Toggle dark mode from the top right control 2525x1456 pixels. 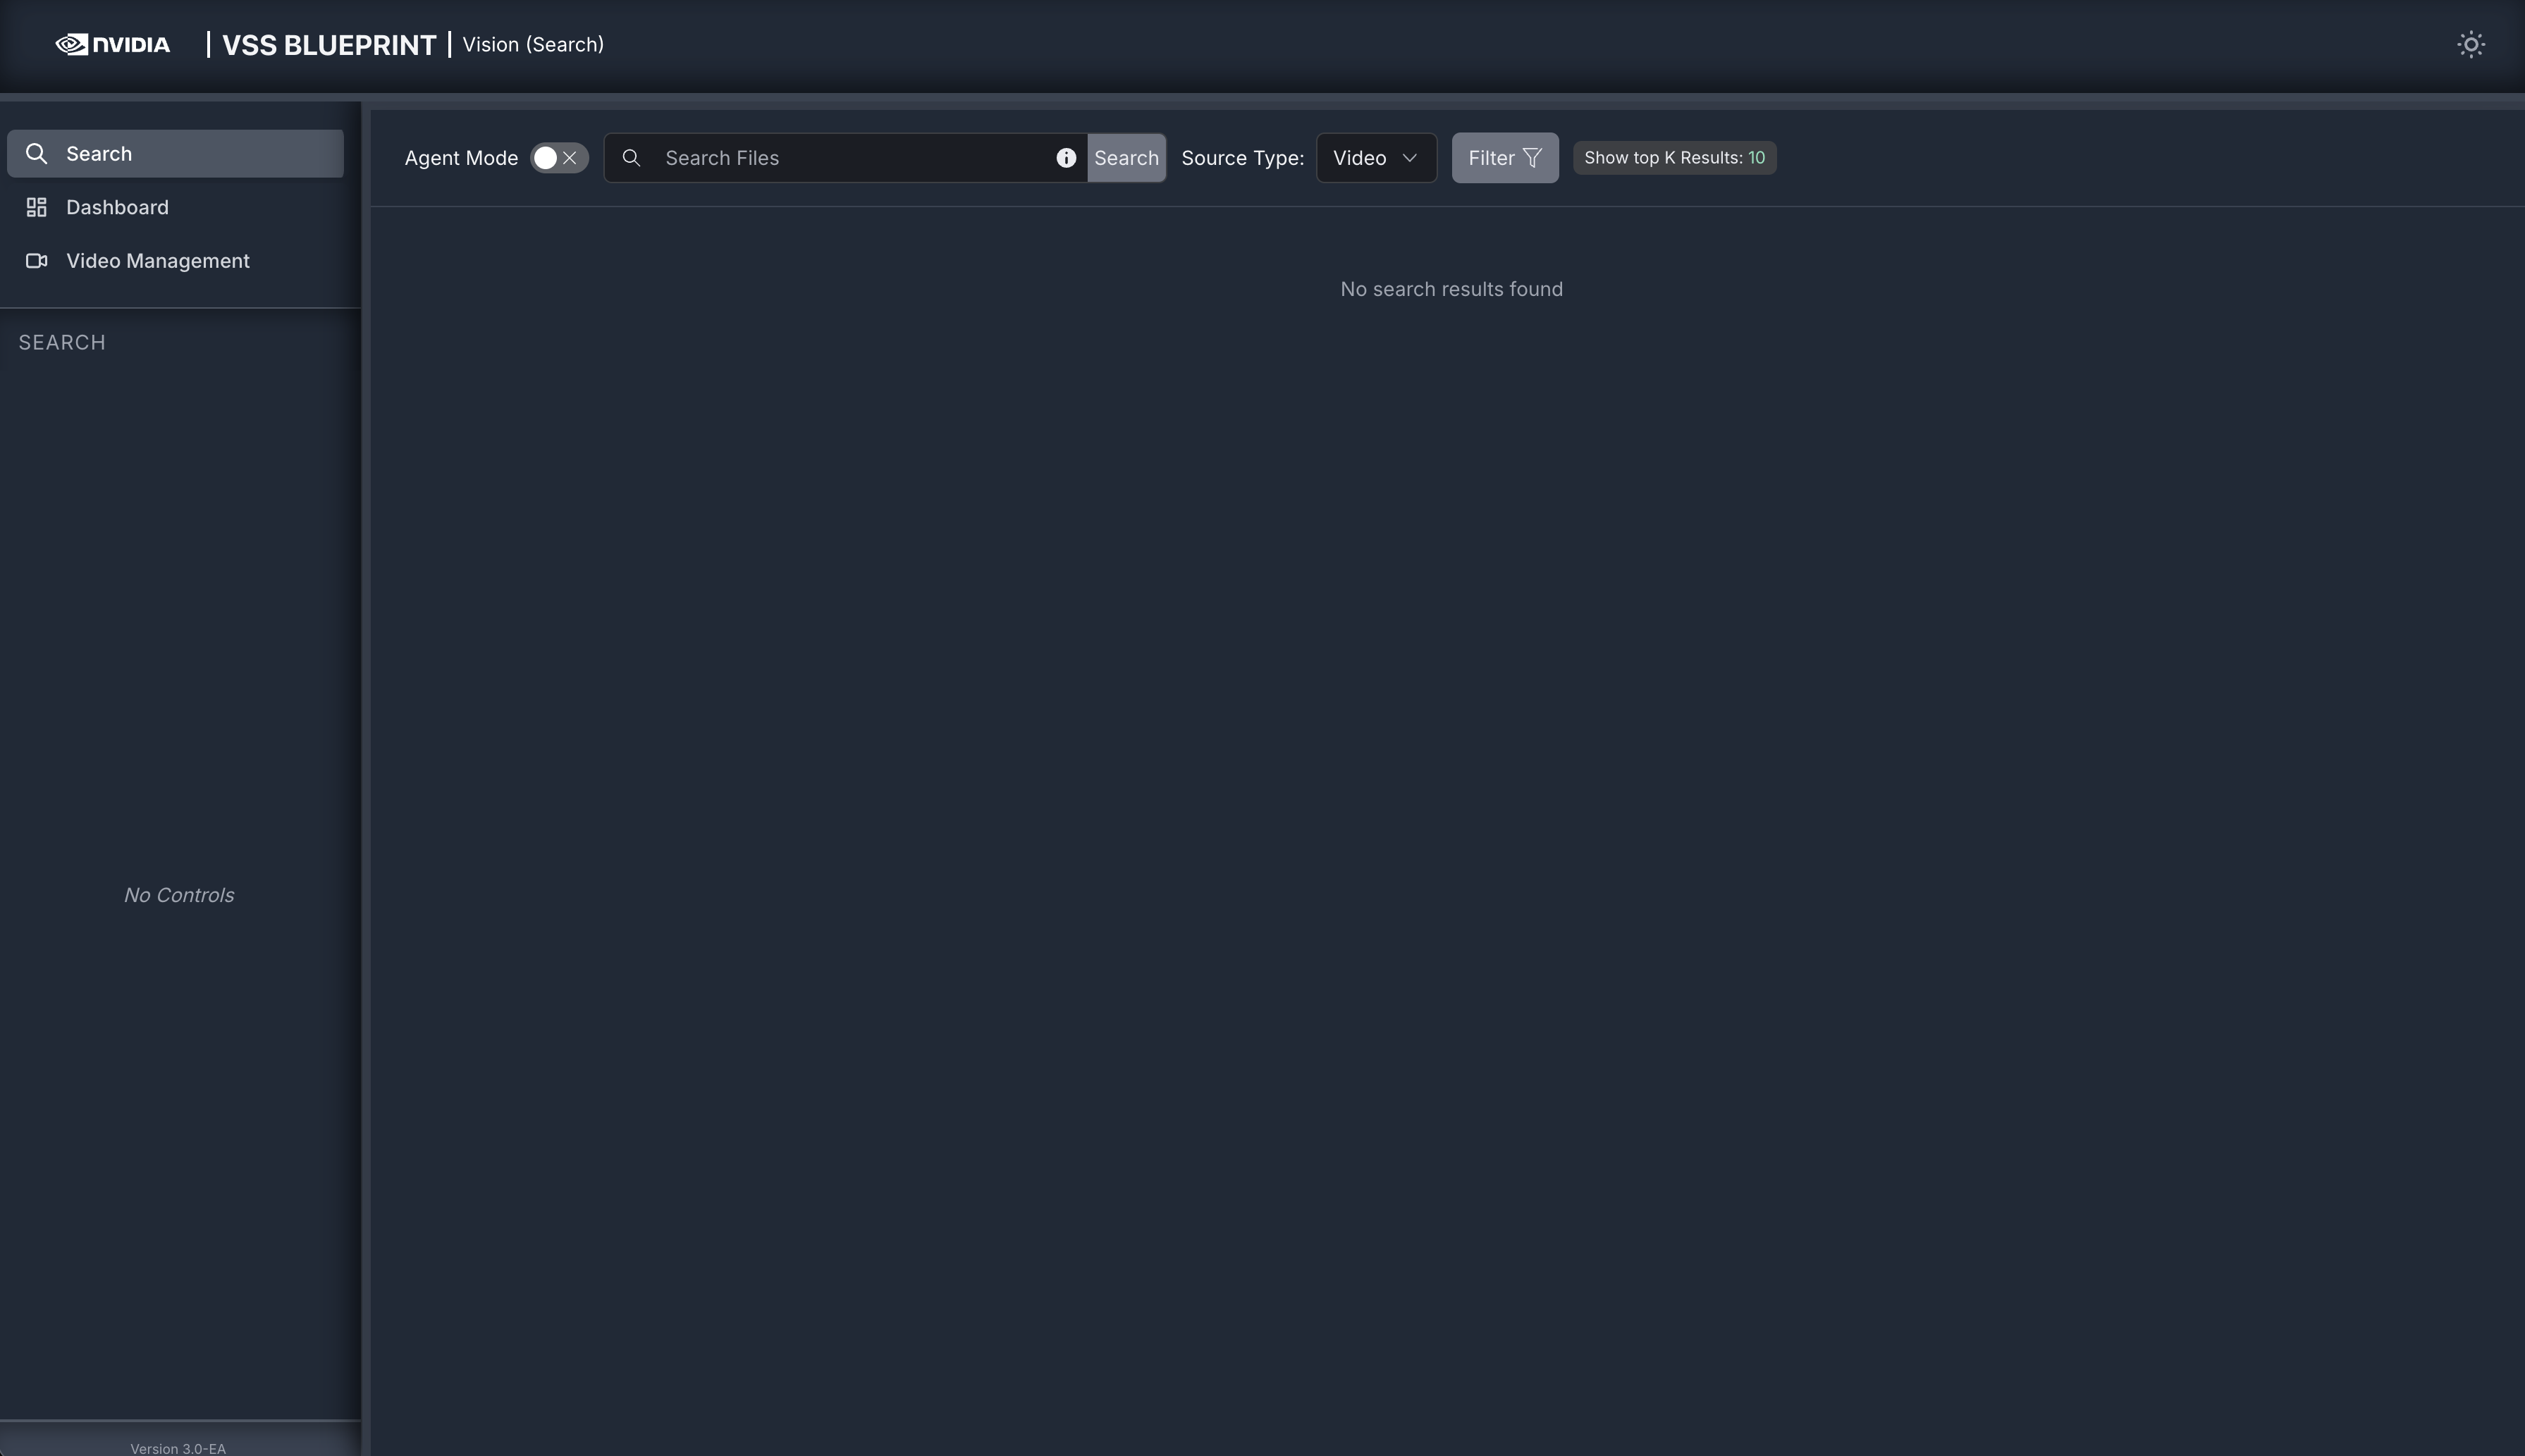point(2469,44)
